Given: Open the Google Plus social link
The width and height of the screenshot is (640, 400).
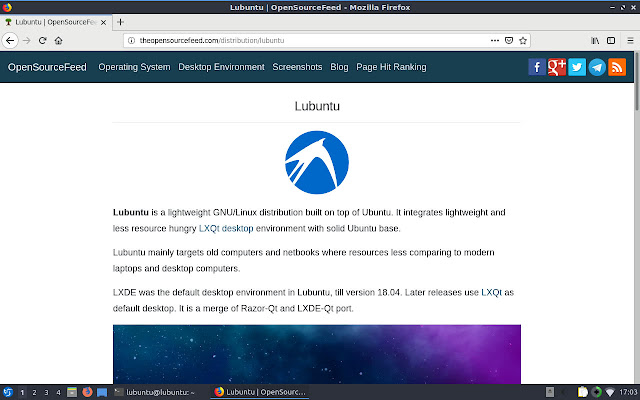Looking at the screenshot, I should point(557,67).
